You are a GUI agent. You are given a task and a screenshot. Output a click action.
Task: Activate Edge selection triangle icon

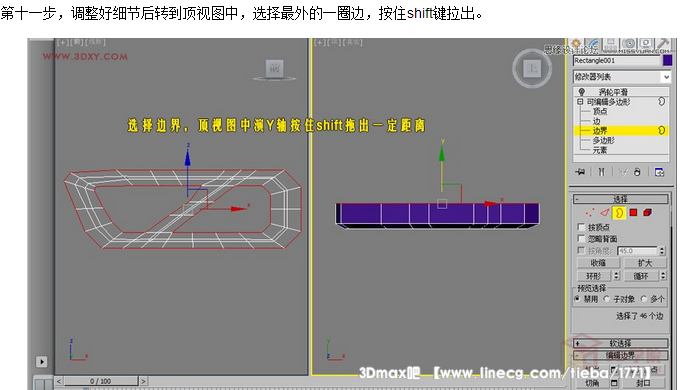tap(605, 213)
